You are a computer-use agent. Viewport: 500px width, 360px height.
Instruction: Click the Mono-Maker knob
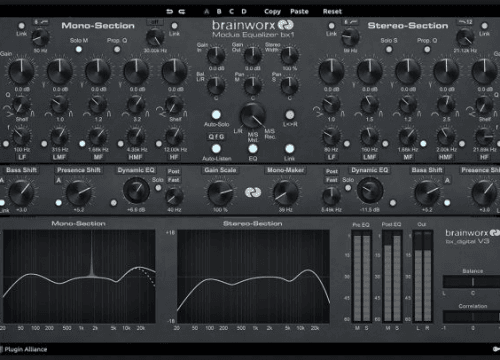pyautogui.click(x=286, y=193)
